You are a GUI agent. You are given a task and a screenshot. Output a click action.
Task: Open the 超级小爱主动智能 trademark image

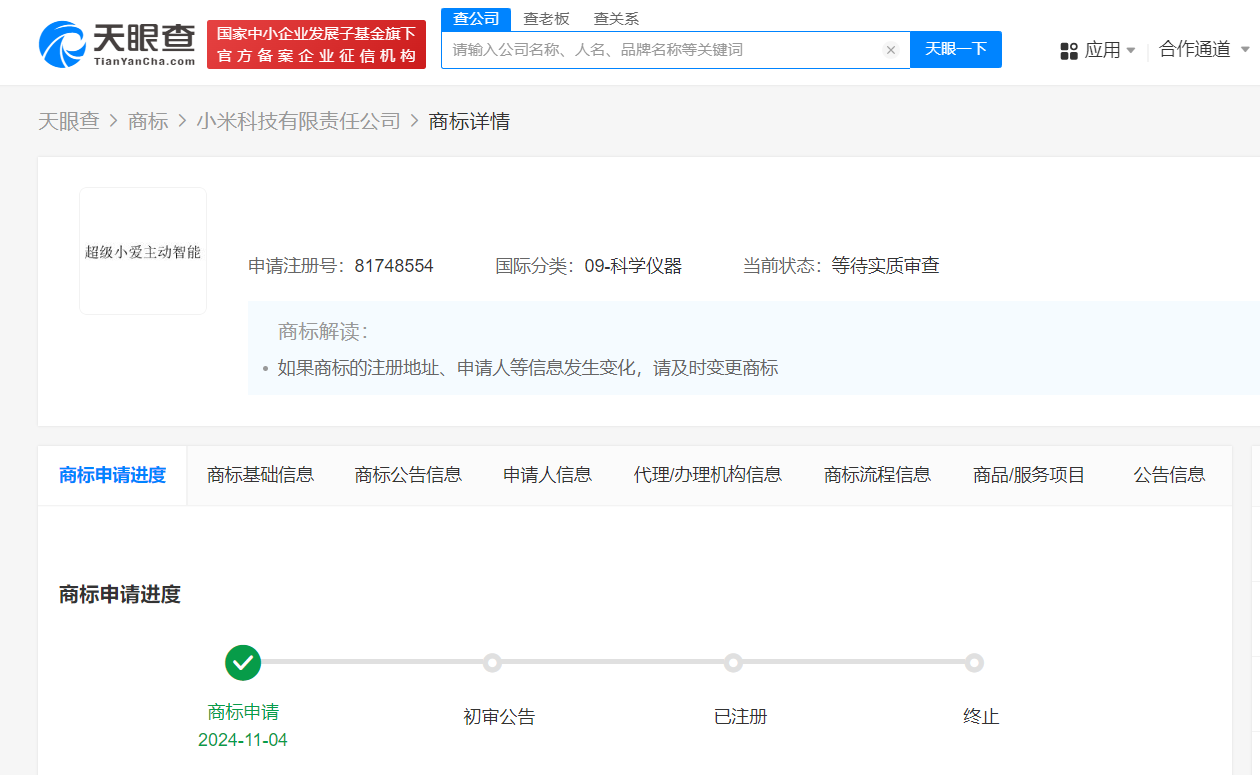pos(143,252)
